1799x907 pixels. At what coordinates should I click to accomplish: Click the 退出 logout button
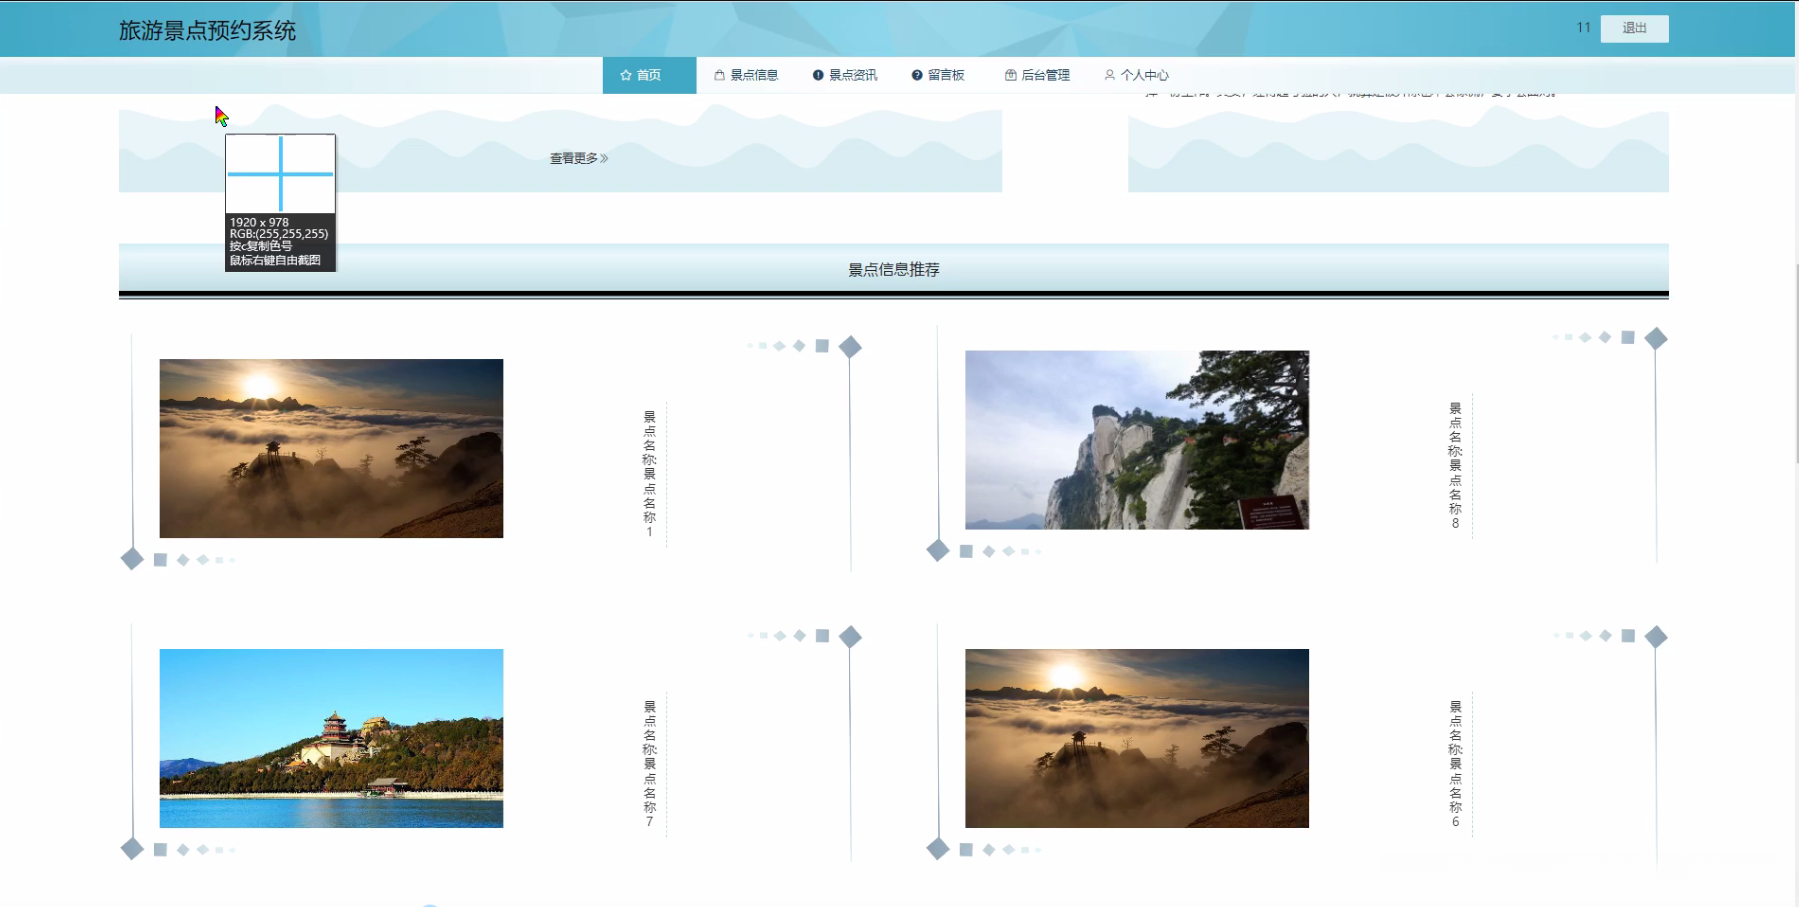1634,28
